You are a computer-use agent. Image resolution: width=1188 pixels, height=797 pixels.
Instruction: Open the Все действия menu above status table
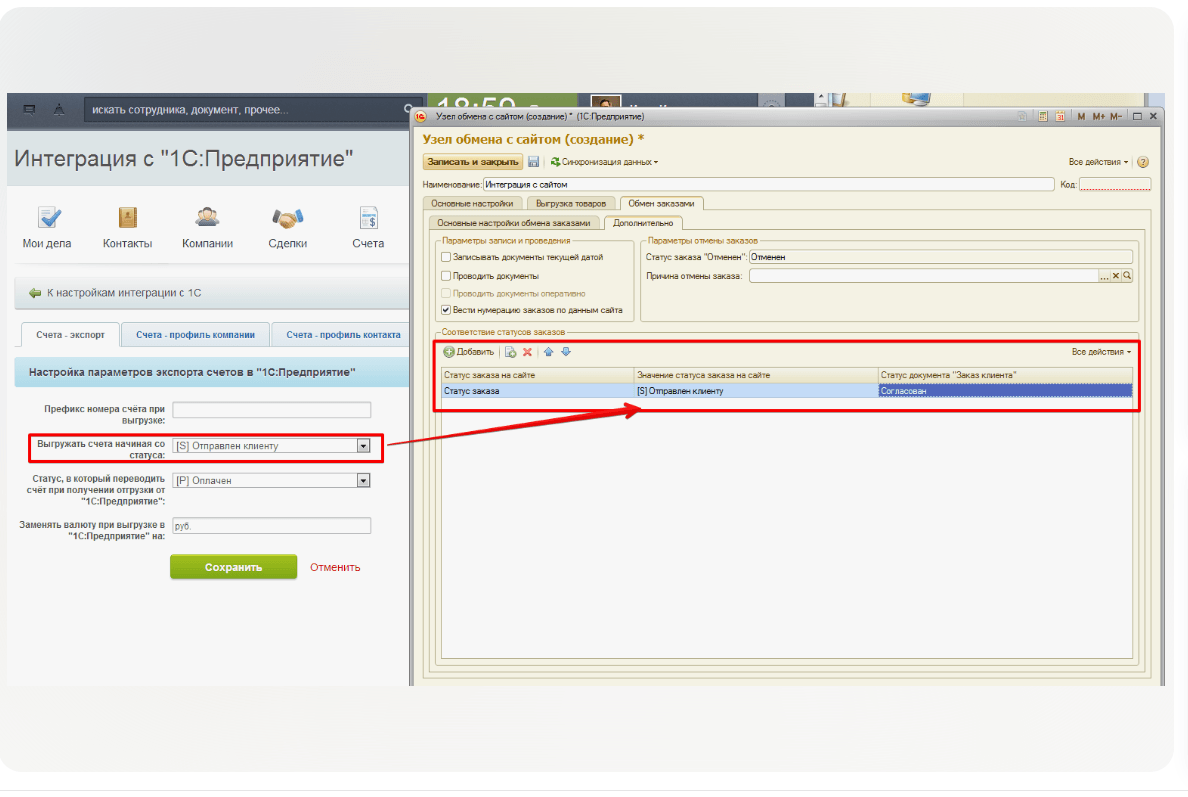(x=1102, y=352)
